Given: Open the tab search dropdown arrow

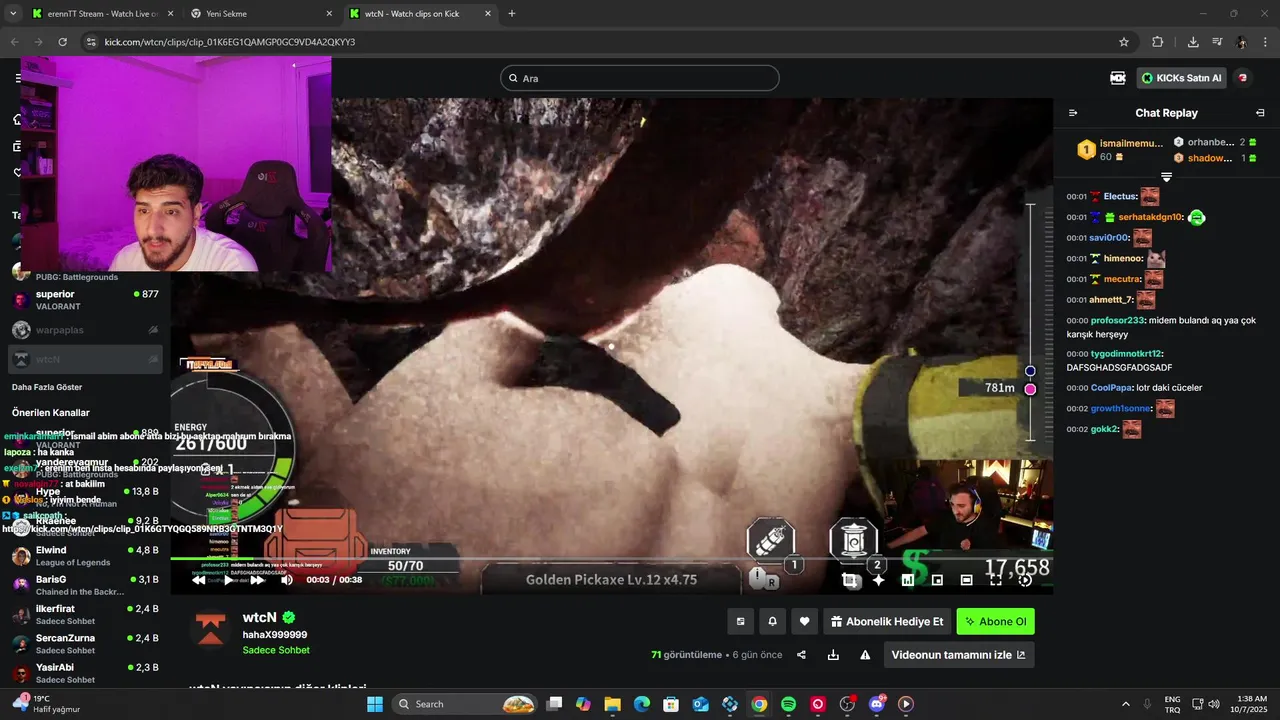Looking at the screenshot, I should pyautogui.click(x=13, y=14).
